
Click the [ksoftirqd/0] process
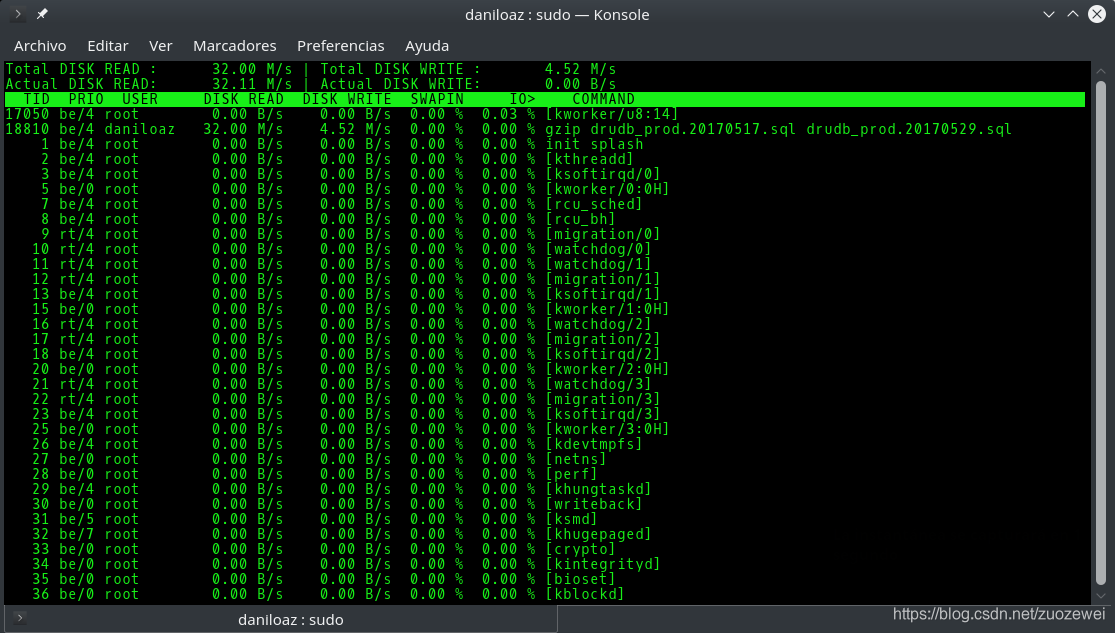coord(602,174)
